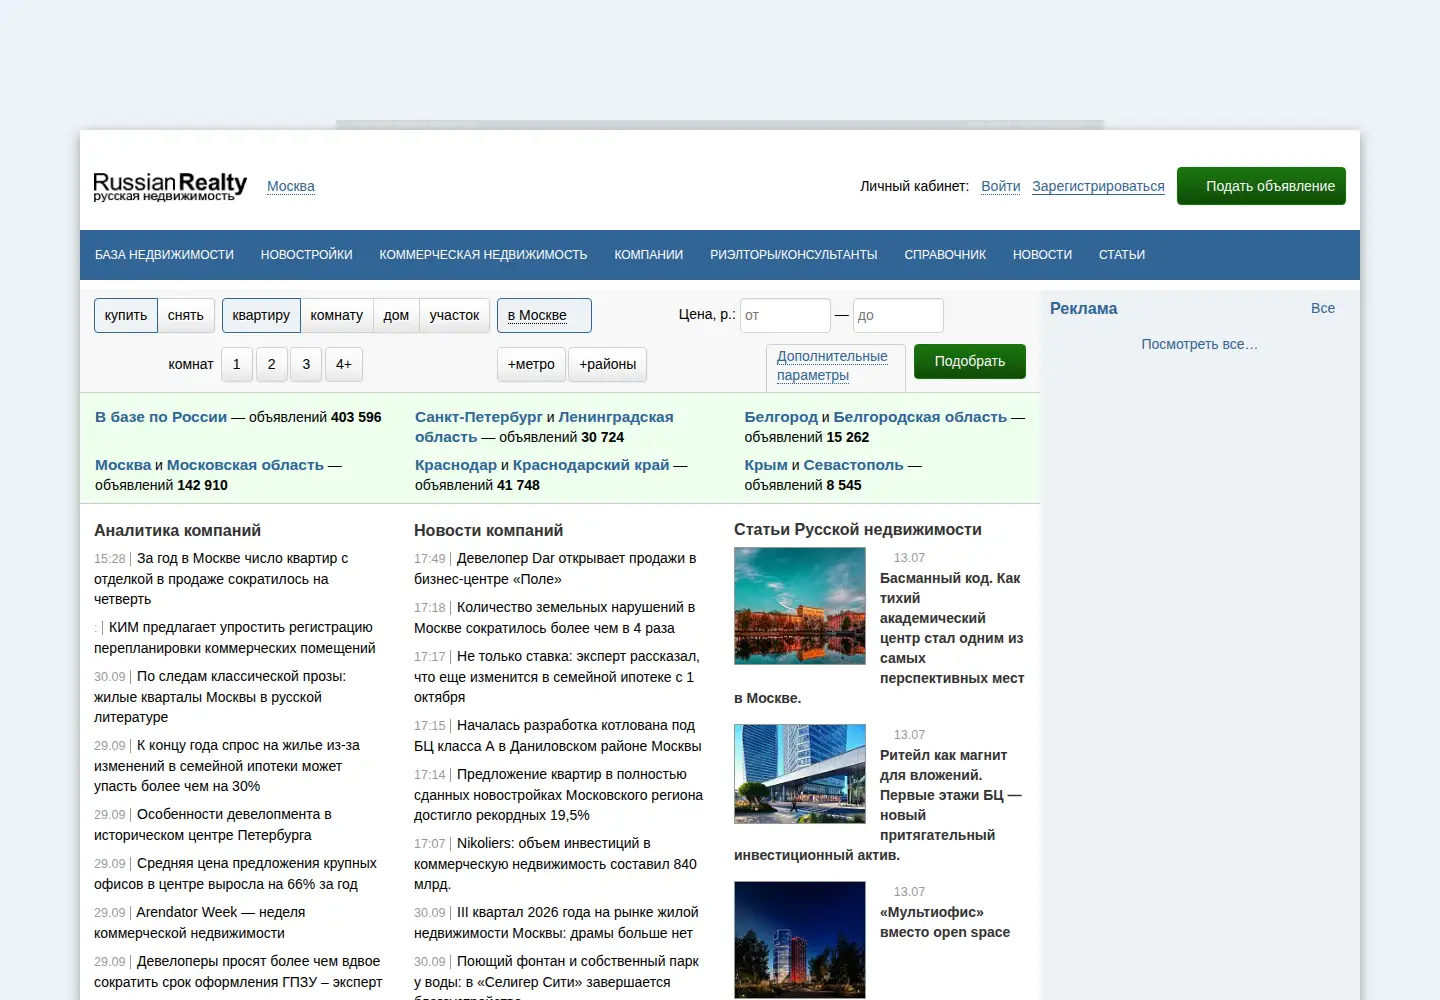The height and width of the screenshot is (1000, 1440).
Task: Select the снять deal type
Action: point(186,315)
